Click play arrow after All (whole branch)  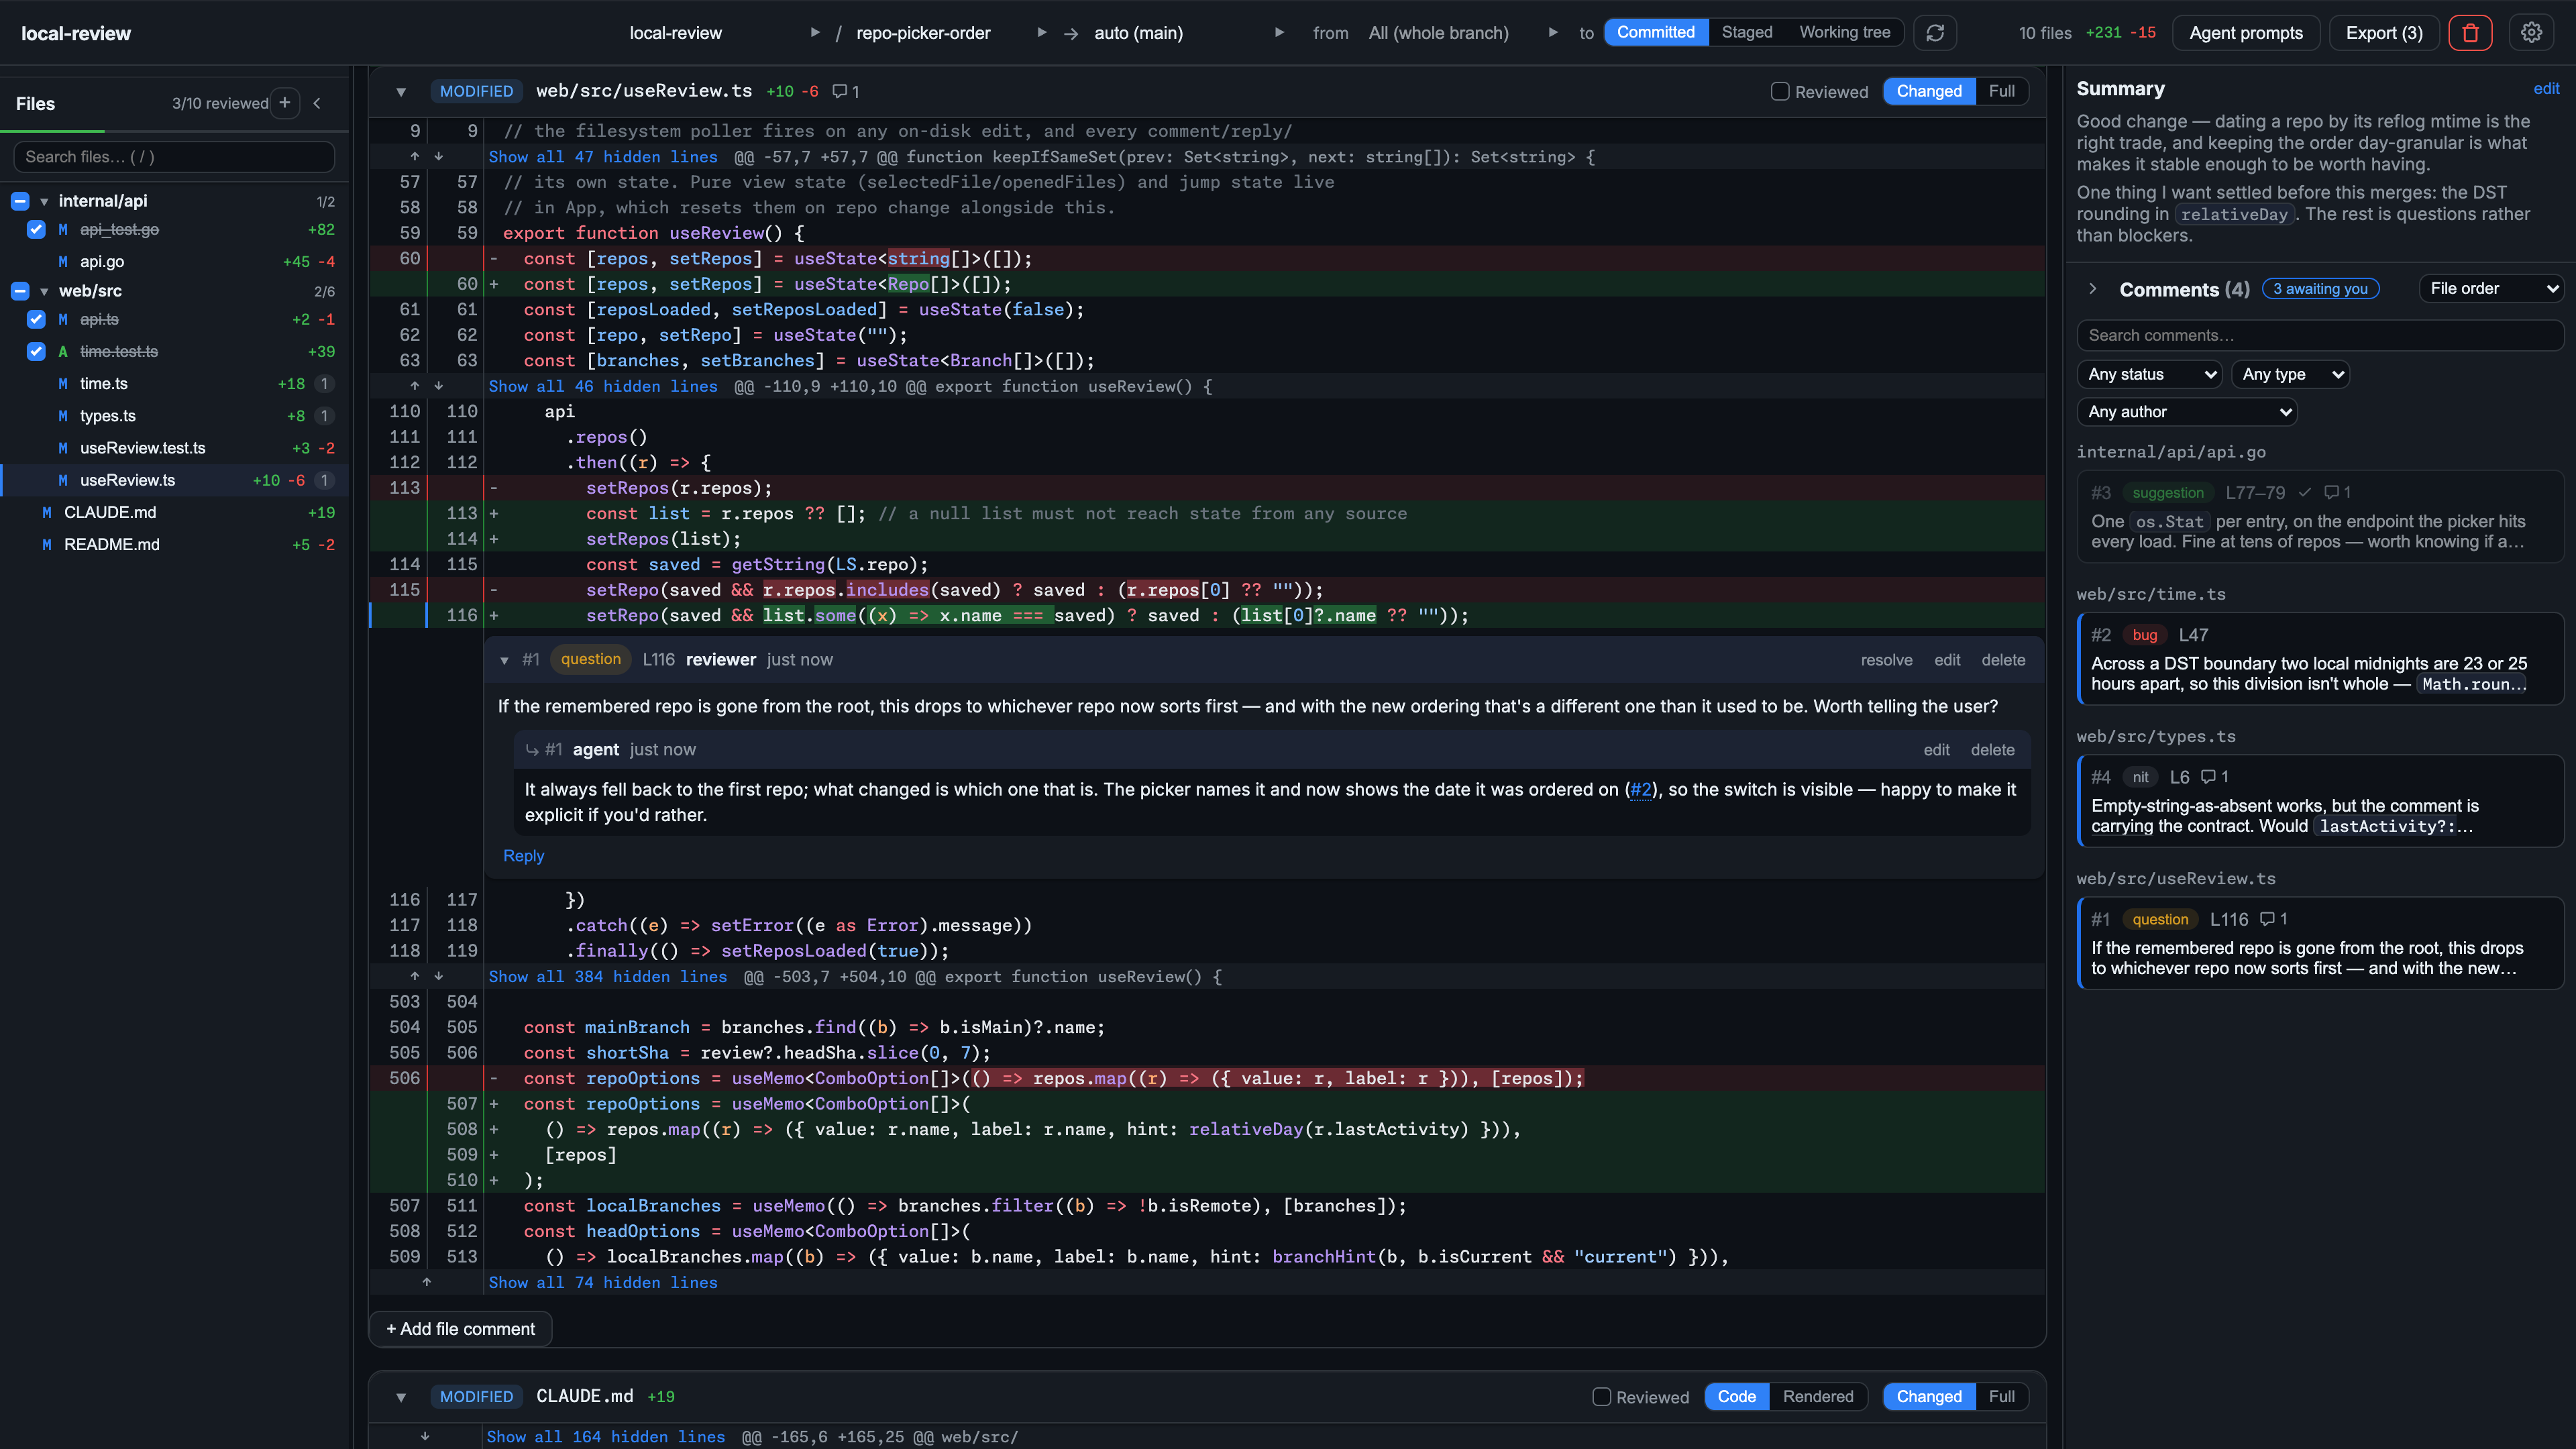tap(1552, 33)
